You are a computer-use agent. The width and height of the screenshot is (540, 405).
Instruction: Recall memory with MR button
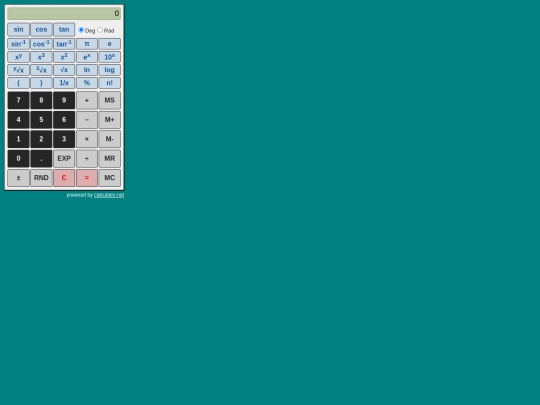(x=110, y=158)
